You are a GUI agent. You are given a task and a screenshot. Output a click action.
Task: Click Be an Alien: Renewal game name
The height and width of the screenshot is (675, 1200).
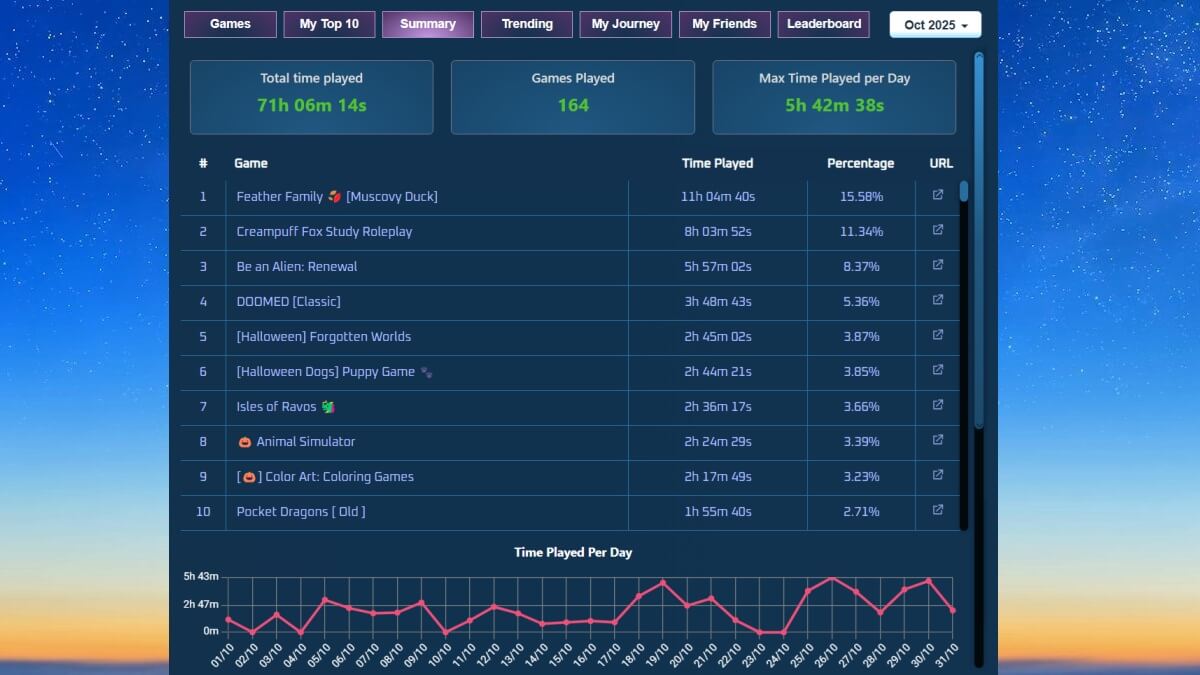297,267
